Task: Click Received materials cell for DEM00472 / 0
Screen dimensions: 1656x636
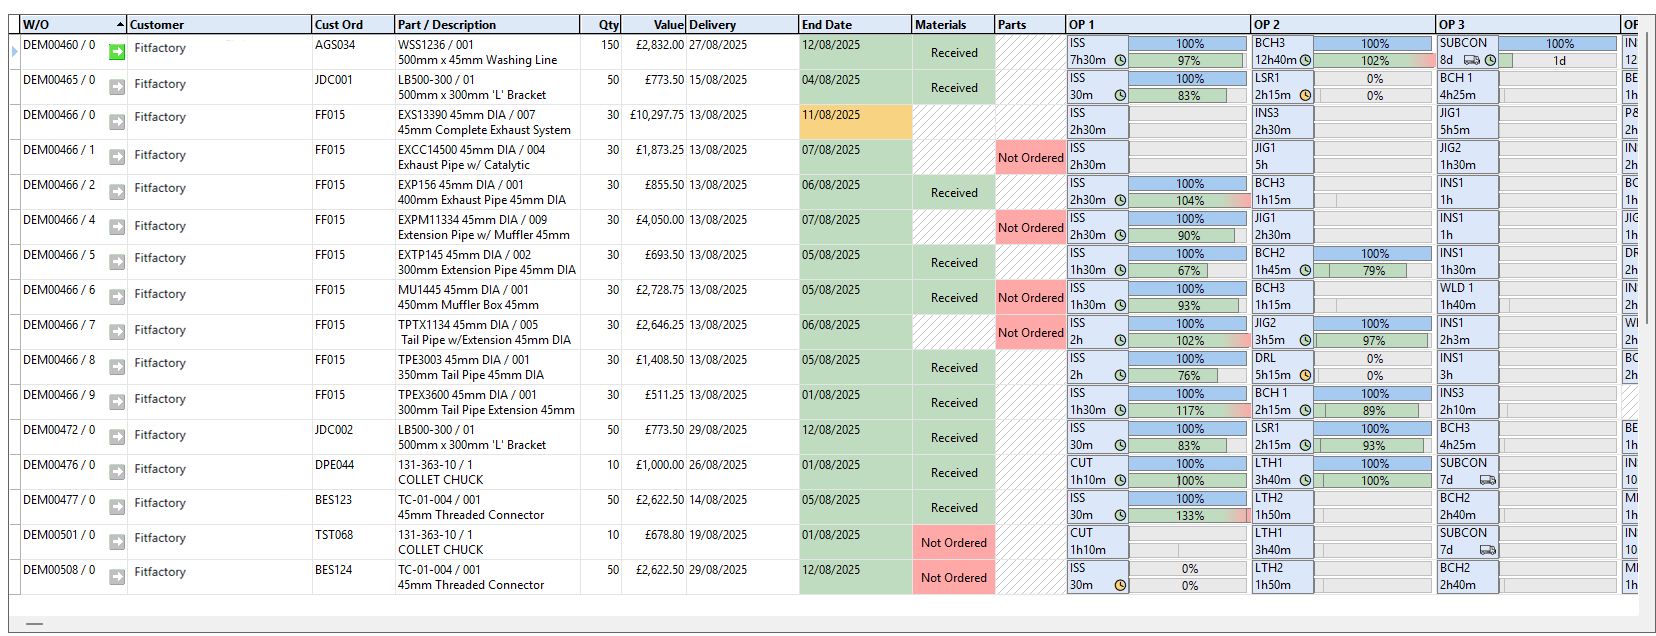Action: coord(954,437)
